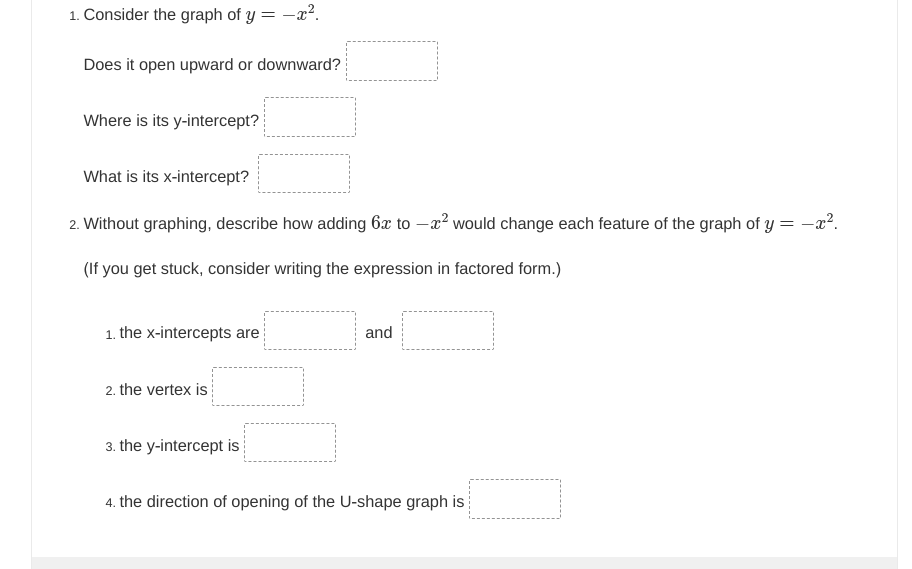Click the "If you get stuck" hint text
Image resolution: width=912 pixels, height=569 pixels.
coord(322,269)
